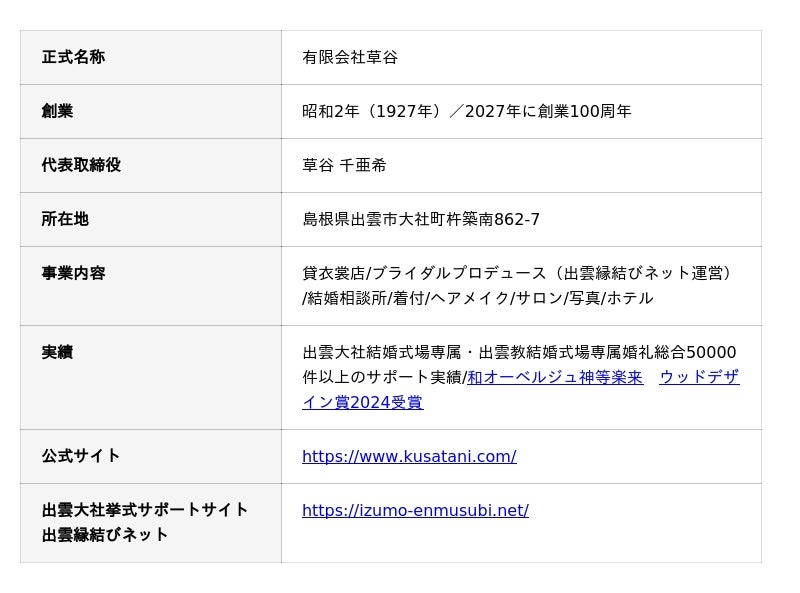
Task: Visit the www.kusatani.com official site link
Action: pos(409,456)
